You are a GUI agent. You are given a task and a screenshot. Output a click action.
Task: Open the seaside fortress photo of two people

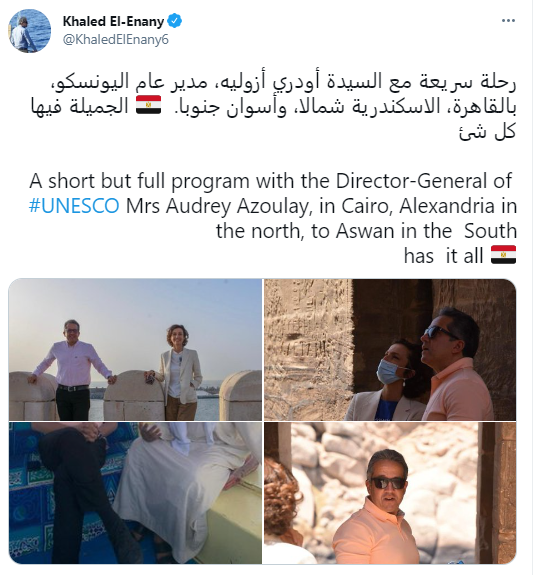pyautogui.click(x=135, y=349)
